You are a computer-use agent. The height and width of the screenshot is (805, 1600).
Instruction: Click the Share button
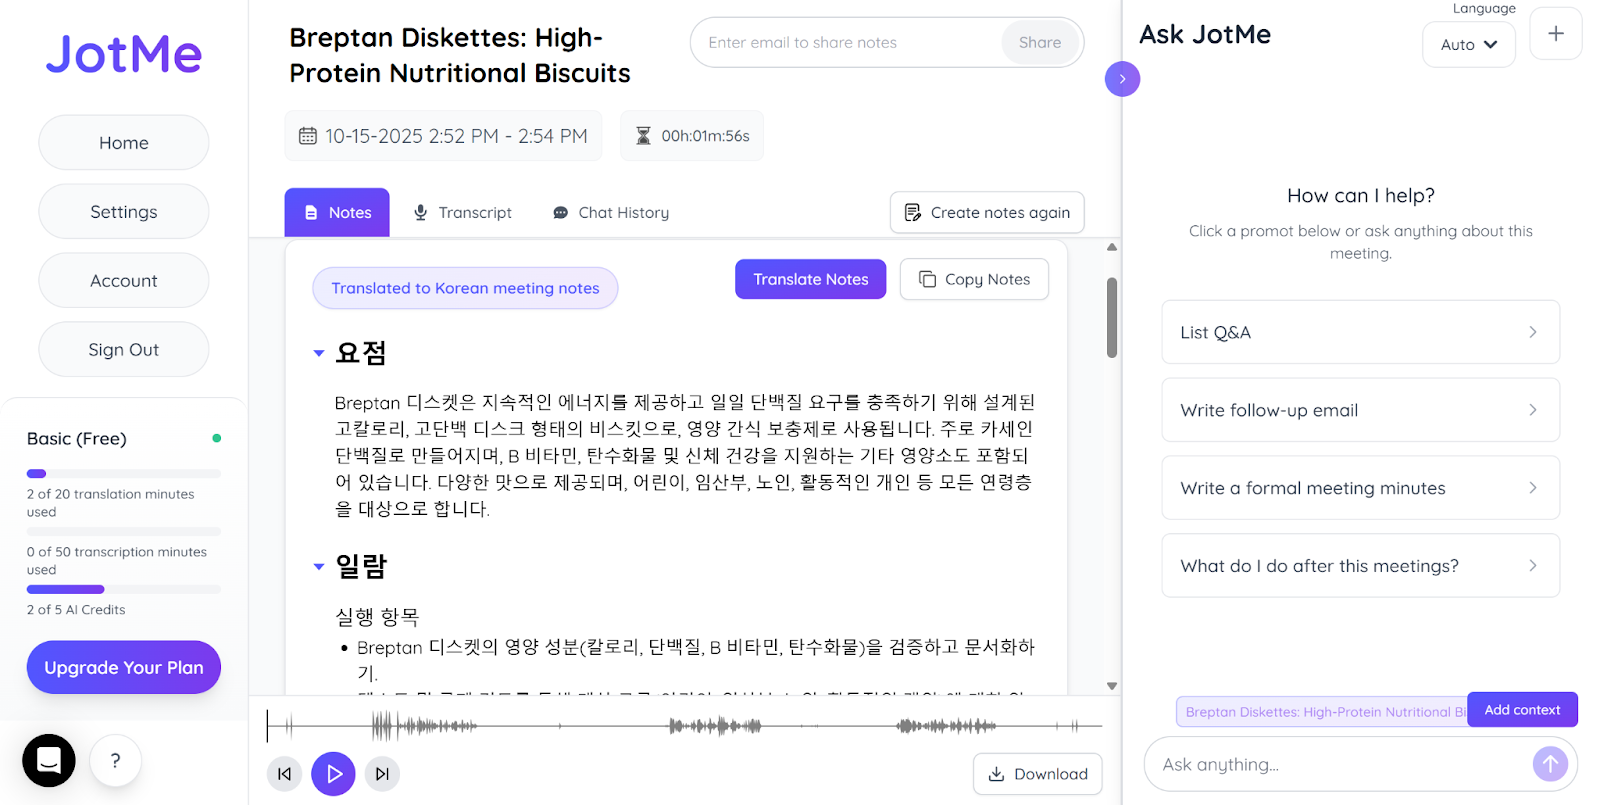tap(1040, 42)
